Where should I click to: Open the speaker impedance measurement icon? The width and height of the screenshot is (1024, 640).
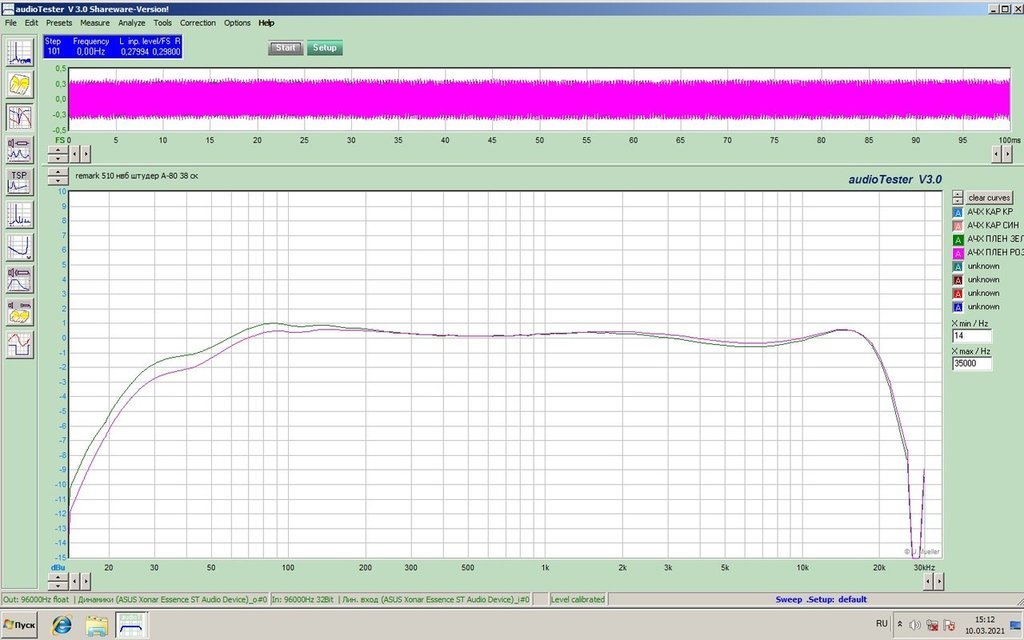coord(20,150)
